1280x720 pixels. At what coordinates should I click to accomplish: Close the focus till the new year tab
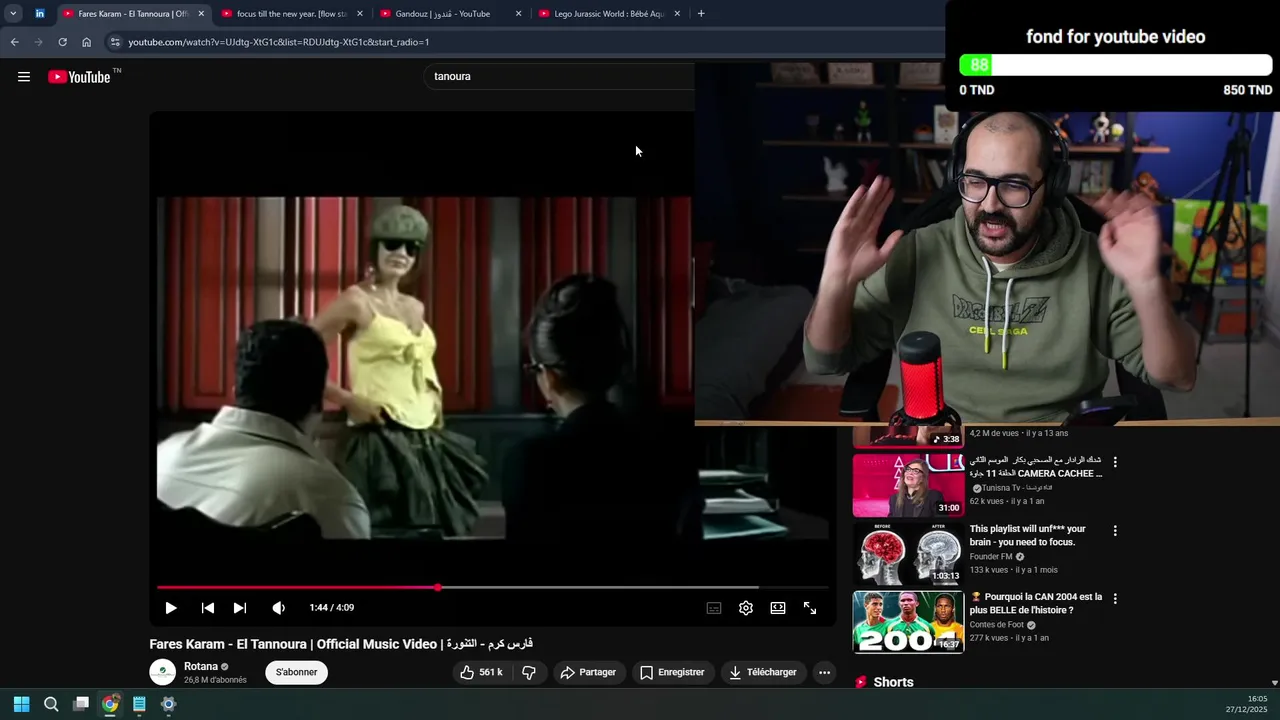click(x=360, y=14)
